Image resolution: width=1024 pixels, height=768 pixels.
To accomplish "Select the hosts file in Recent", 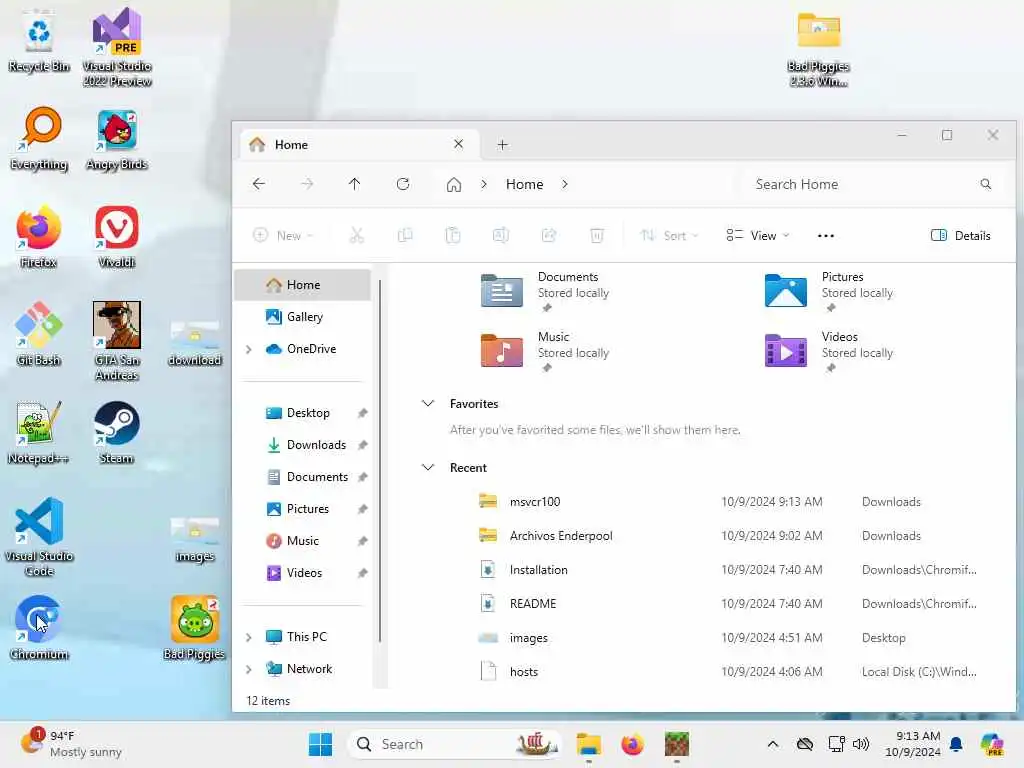I will [x=728, y=671].
